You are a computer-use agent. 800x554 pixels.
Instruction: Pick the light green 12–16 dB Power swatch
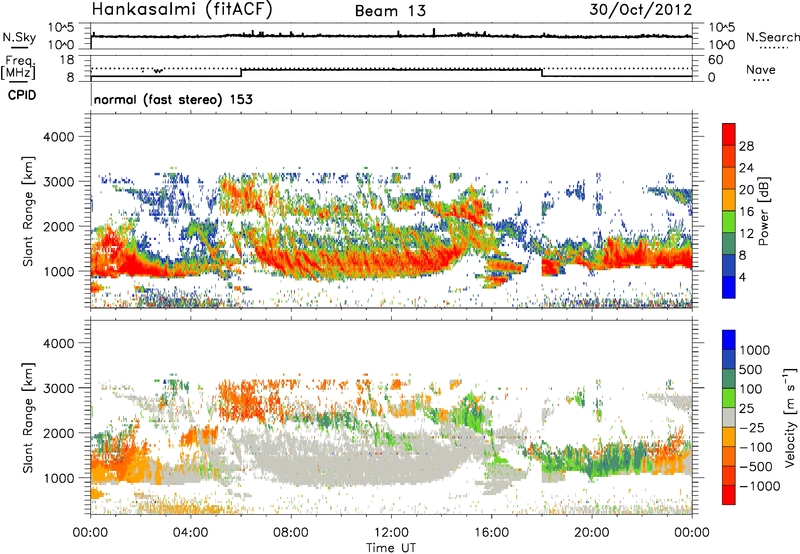pos(729,222)
